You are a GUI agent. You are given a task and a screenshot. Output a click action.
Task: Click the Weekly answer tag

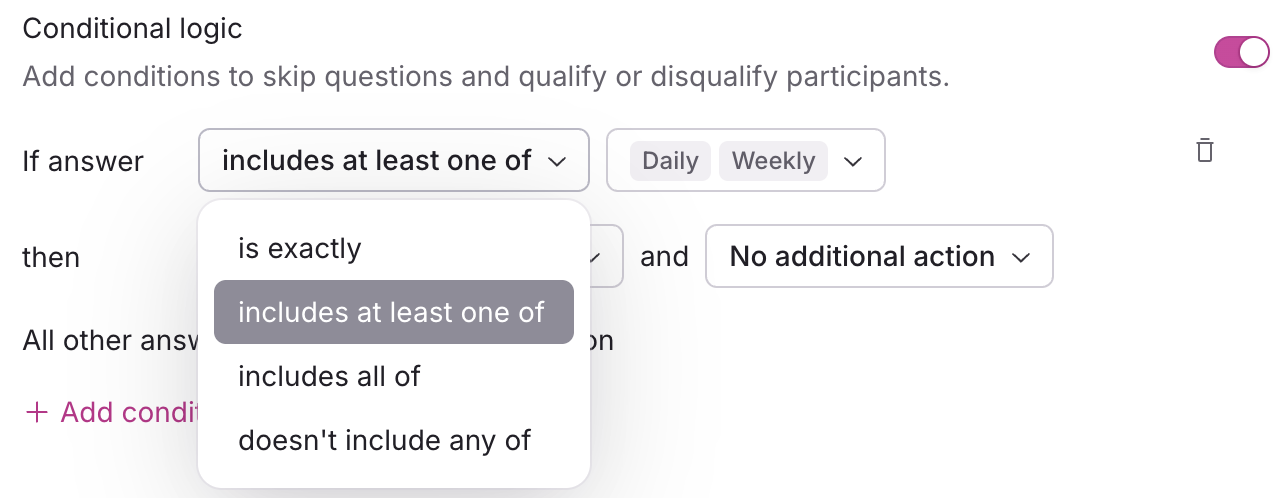773,161
